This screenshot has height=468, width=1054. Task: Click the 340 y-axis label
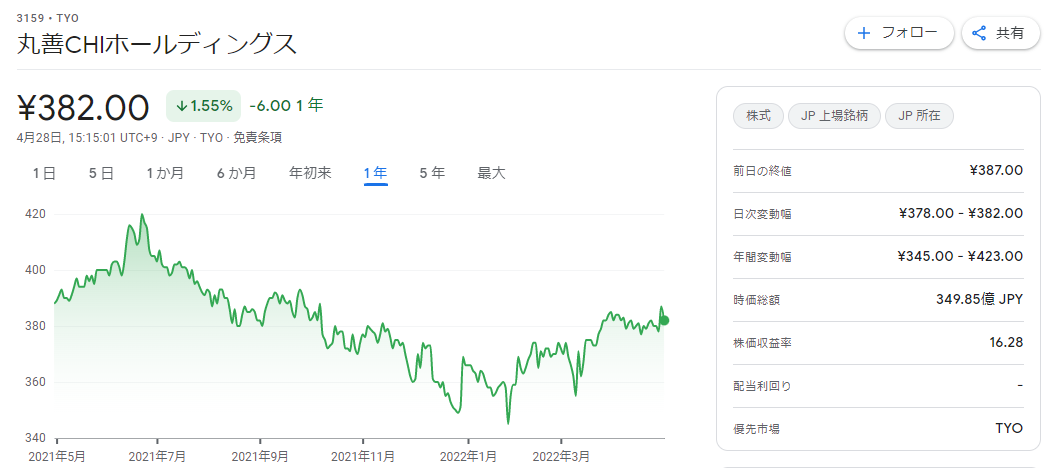point(35,438)
